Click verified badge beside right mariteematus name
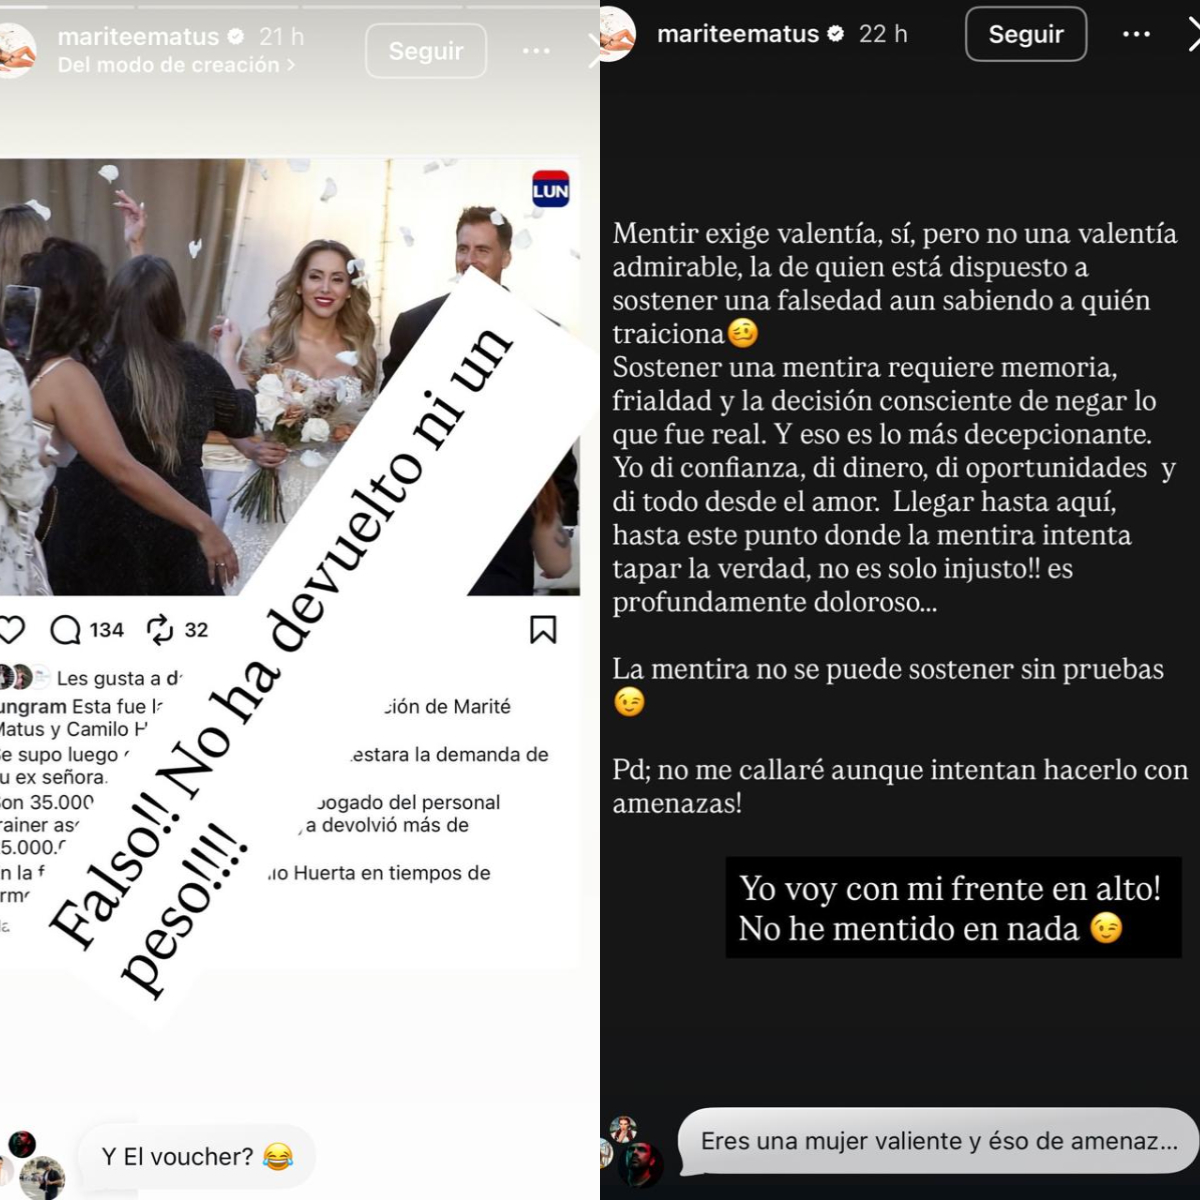This screenshot has height=1200, width=1200. (835, 34)
